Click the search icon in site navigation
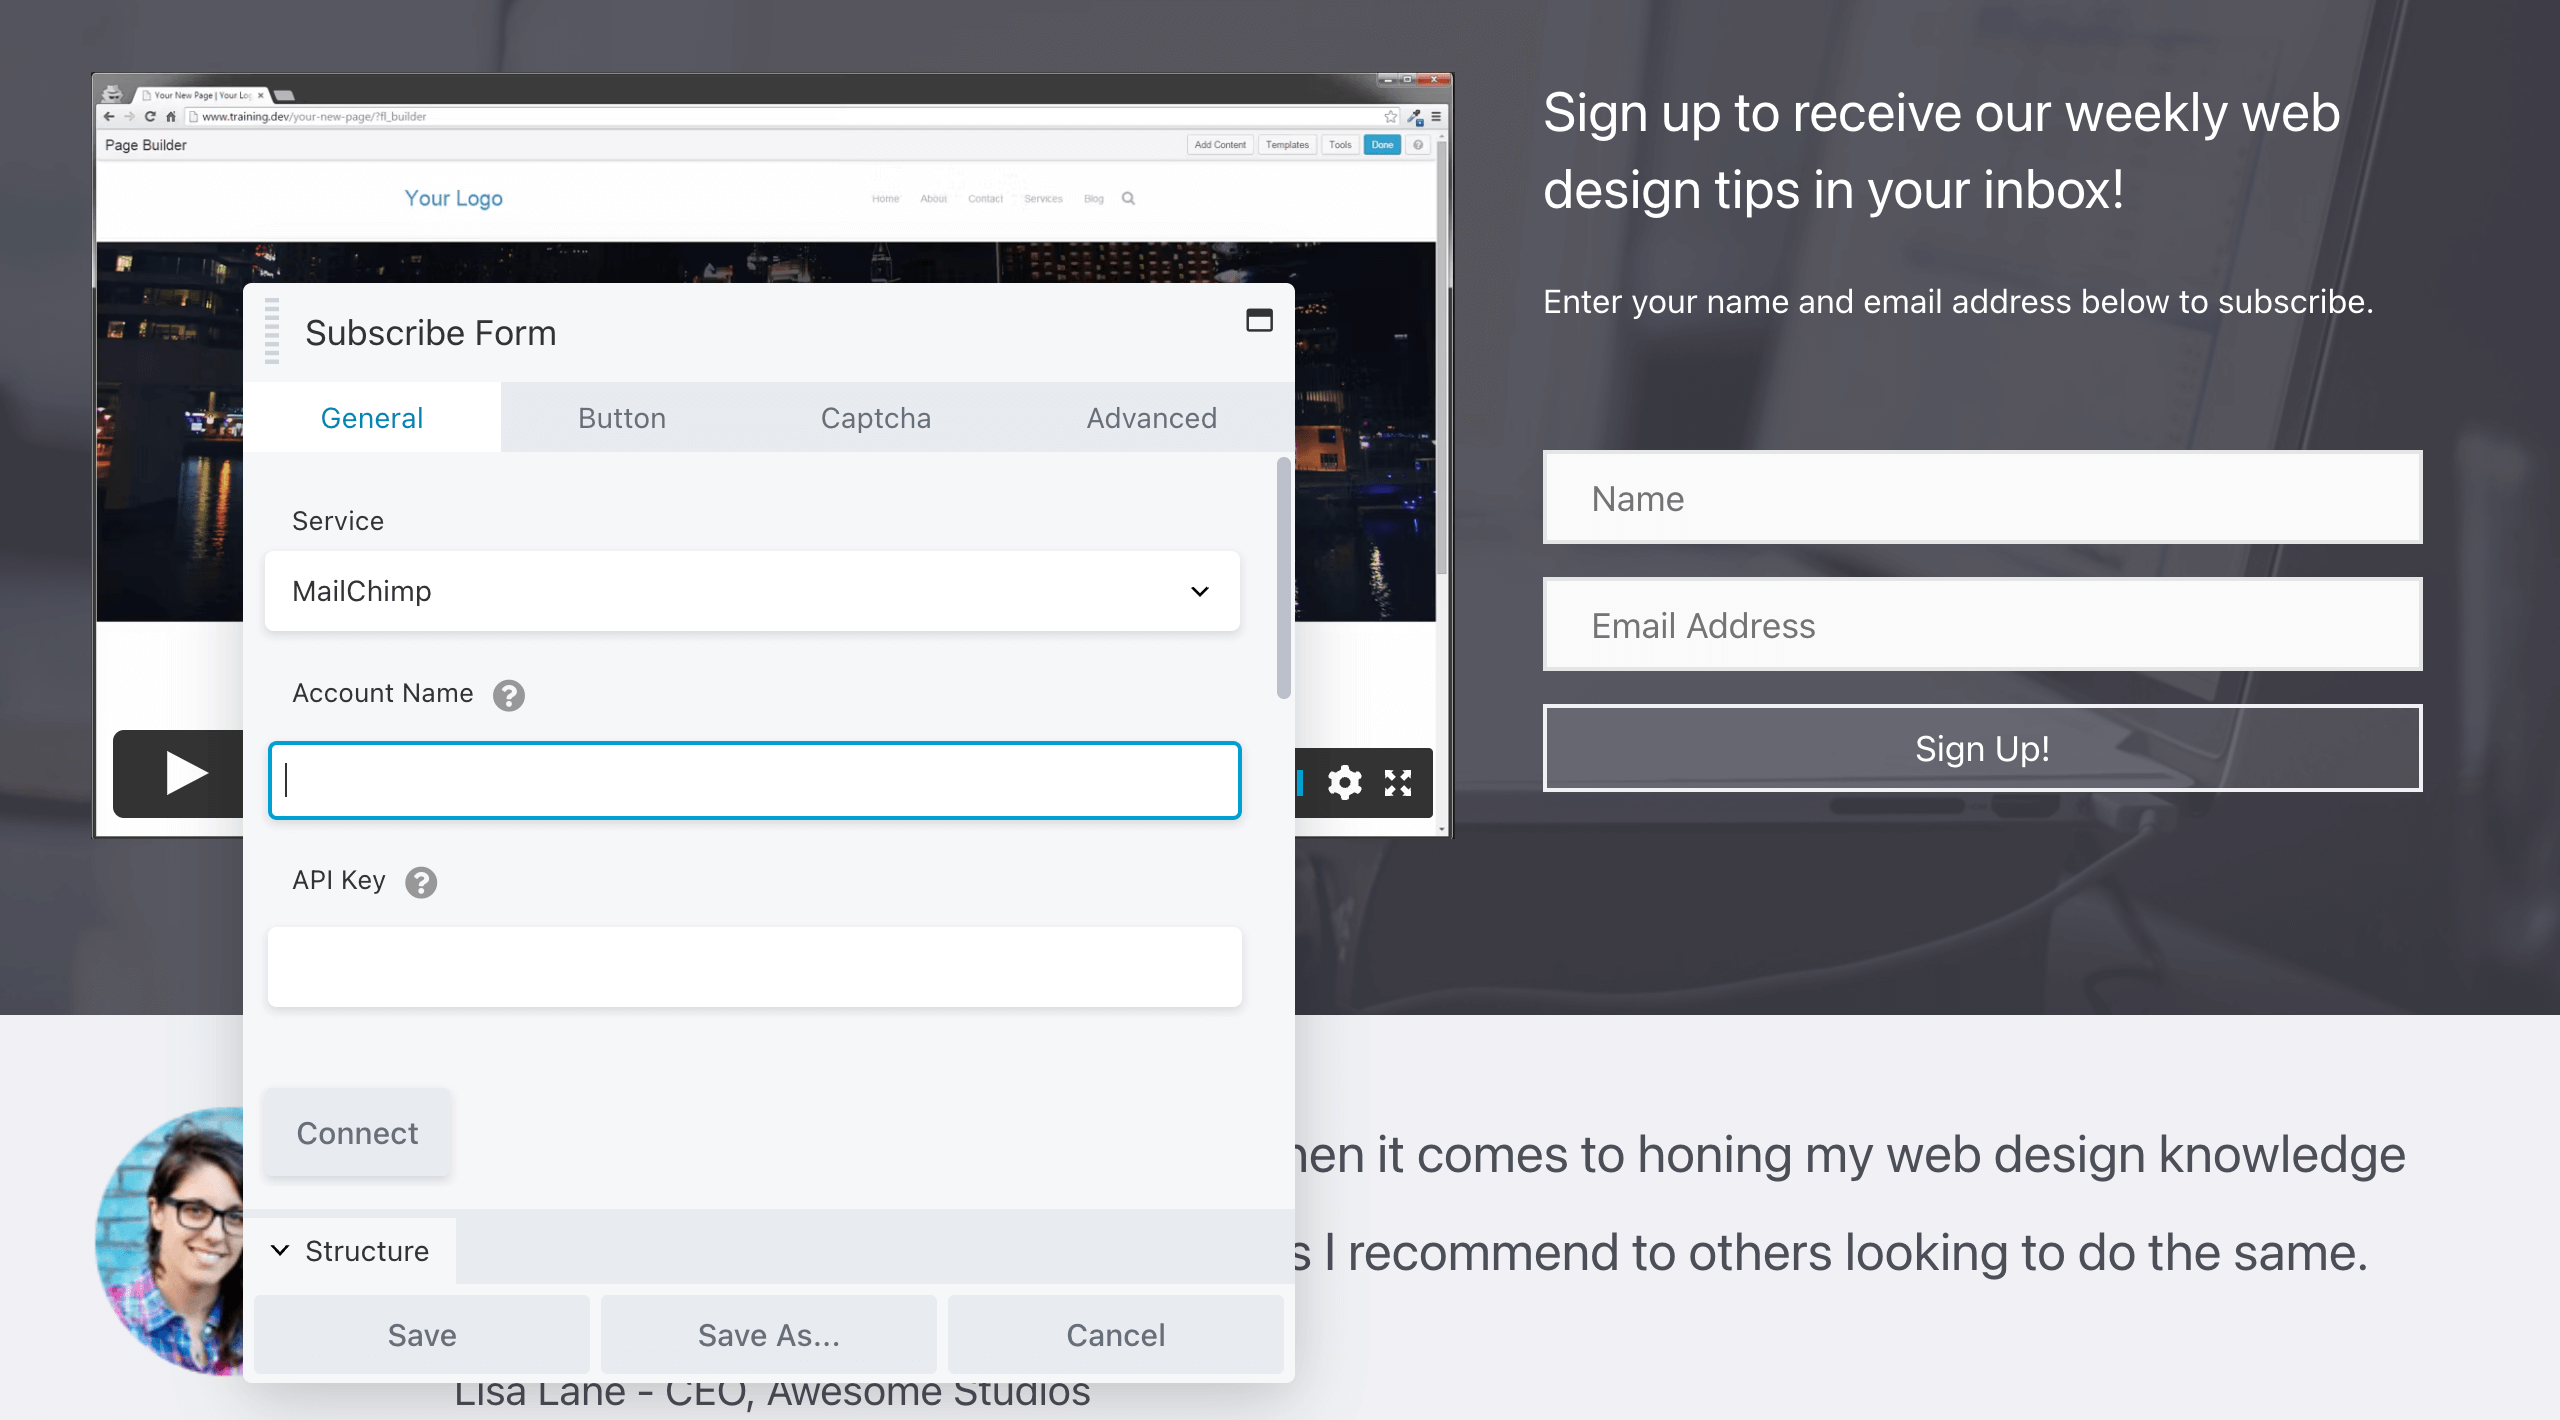 click(x=1128, y=198)
